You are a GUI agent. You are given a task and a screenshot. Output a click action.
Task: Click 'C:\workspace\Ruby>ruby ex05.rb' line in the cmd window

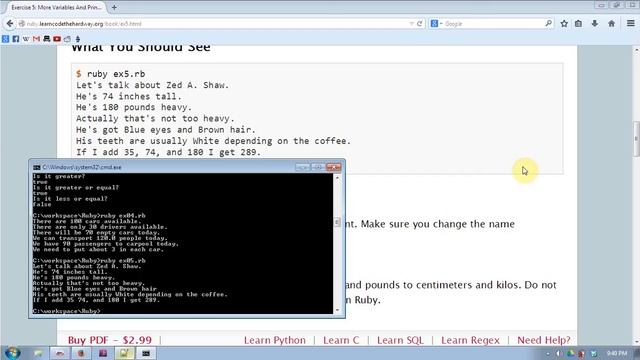click(89, 260)
